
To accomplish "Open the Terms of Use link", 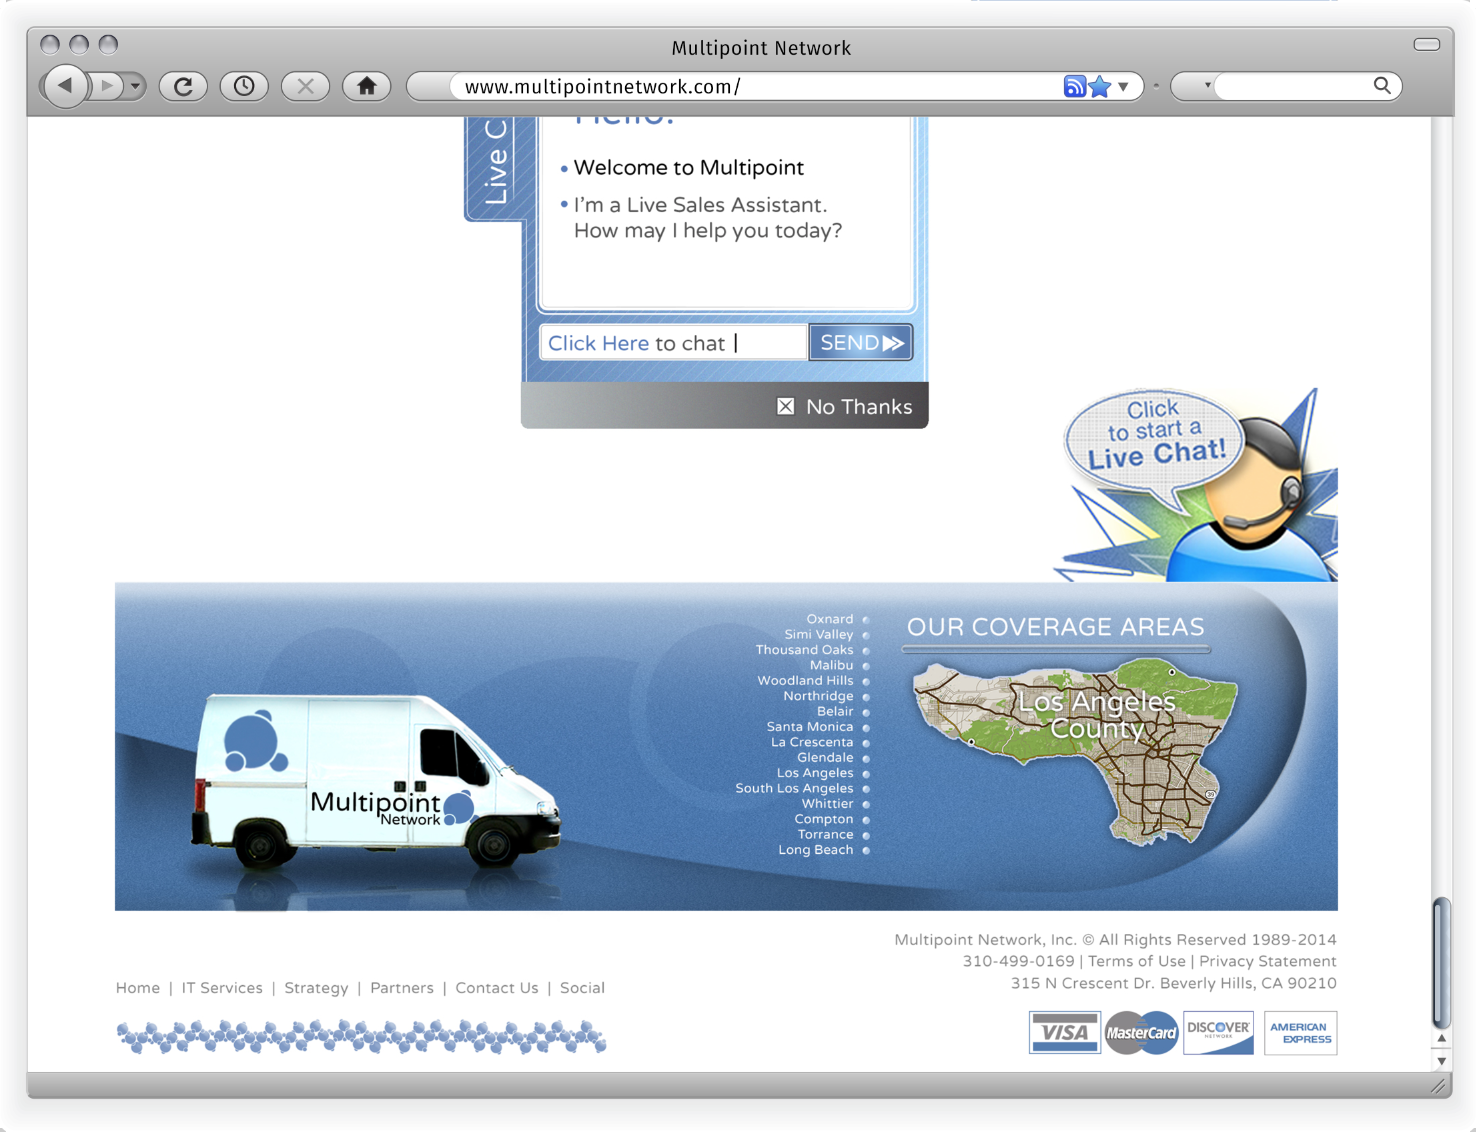I will click(x=1137, y=961).
